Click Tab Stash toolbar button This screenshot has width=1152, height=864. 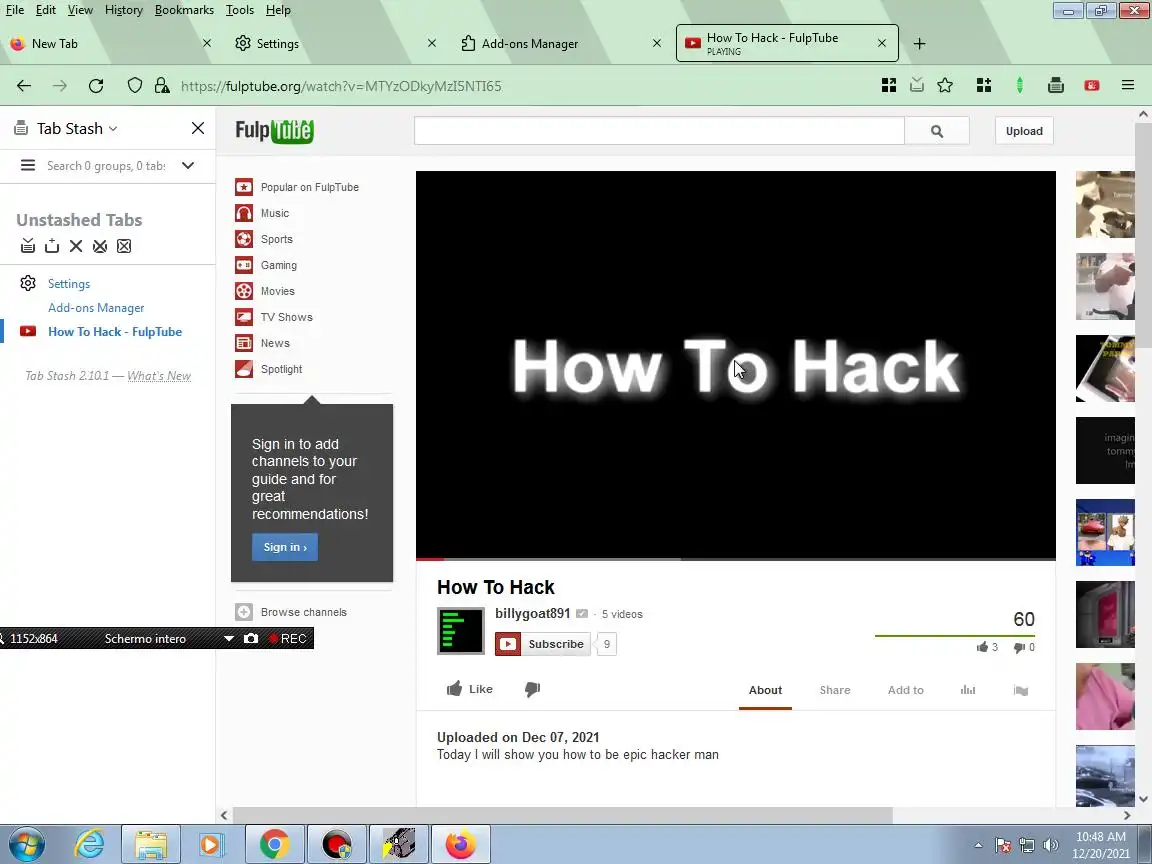[1056, 86]
